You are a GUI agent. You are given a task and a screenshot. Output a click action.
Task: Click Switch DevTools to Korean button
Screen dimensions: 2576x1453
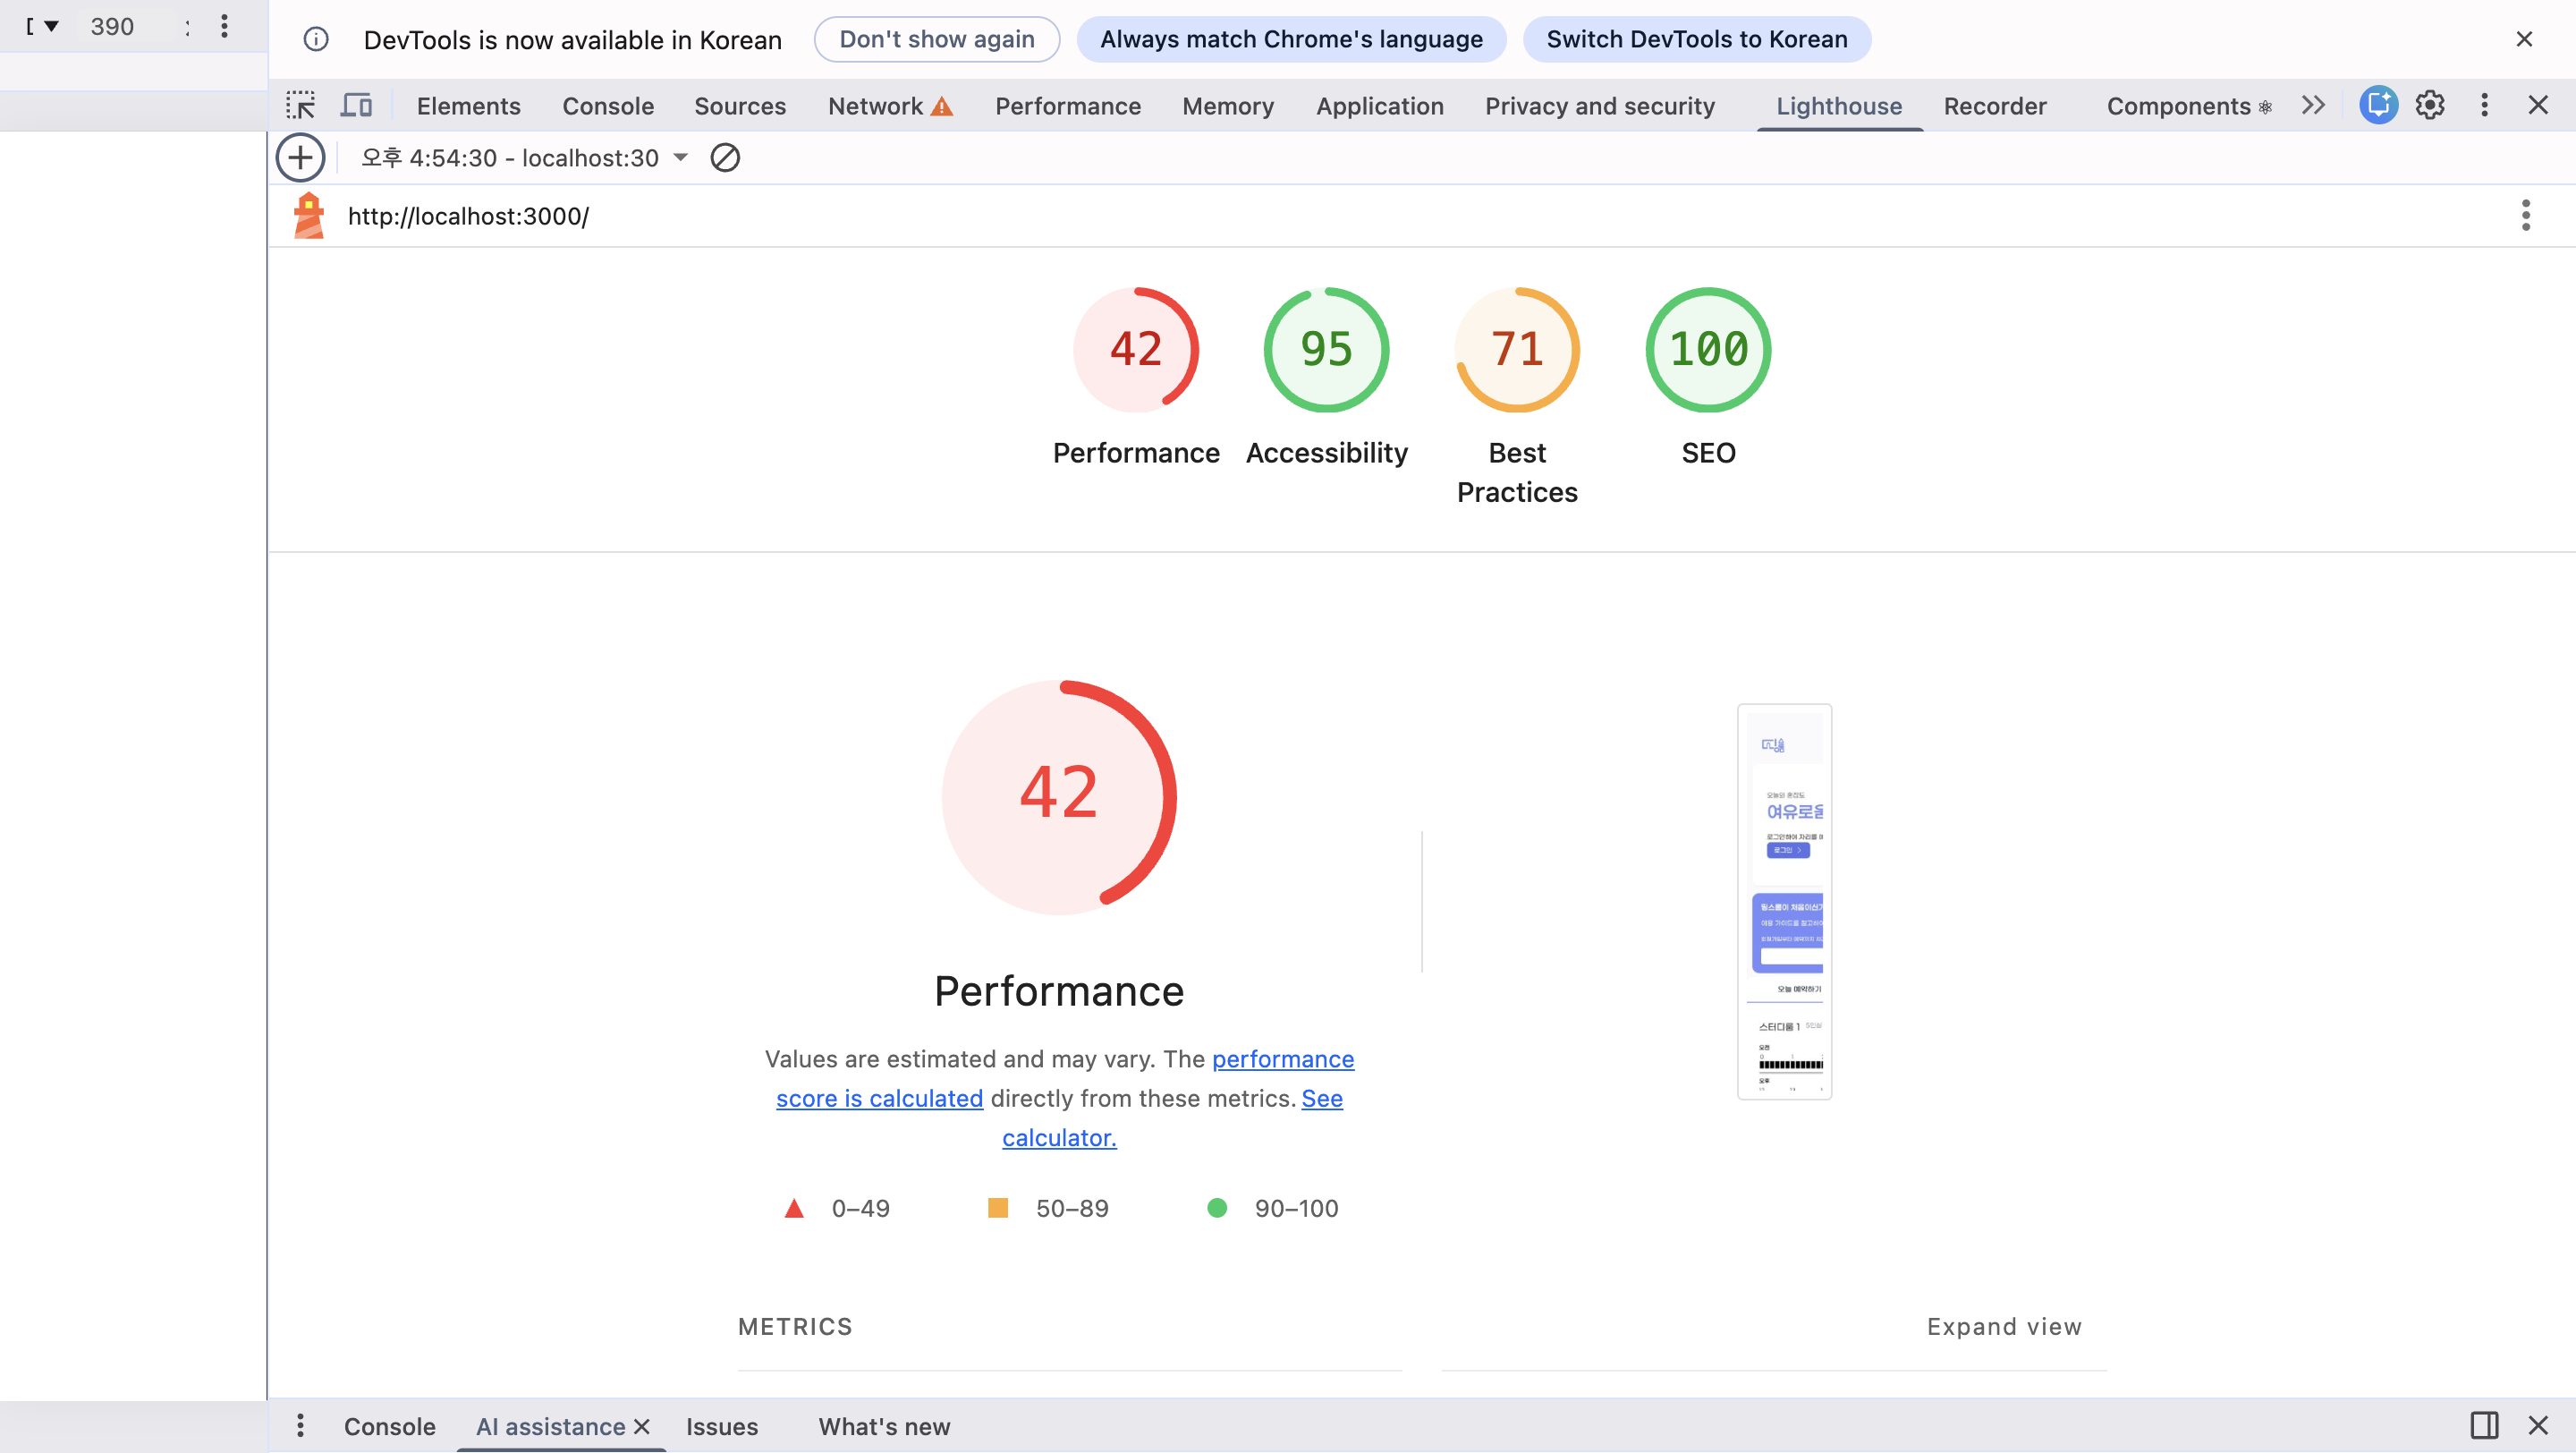click(1696, 39)
